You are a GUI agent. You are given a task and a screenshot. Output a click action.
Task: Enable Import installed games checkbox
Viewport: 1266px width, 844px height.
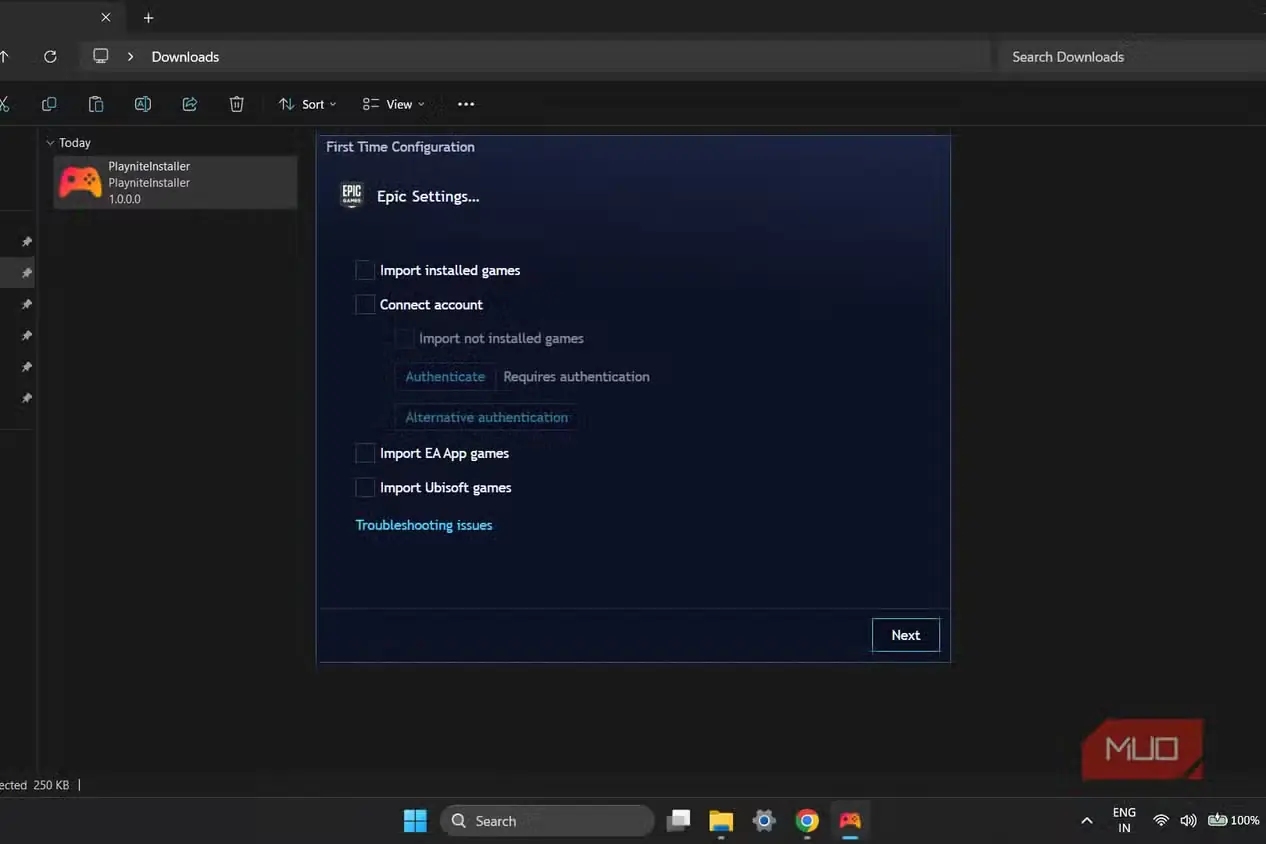(365, 270)
